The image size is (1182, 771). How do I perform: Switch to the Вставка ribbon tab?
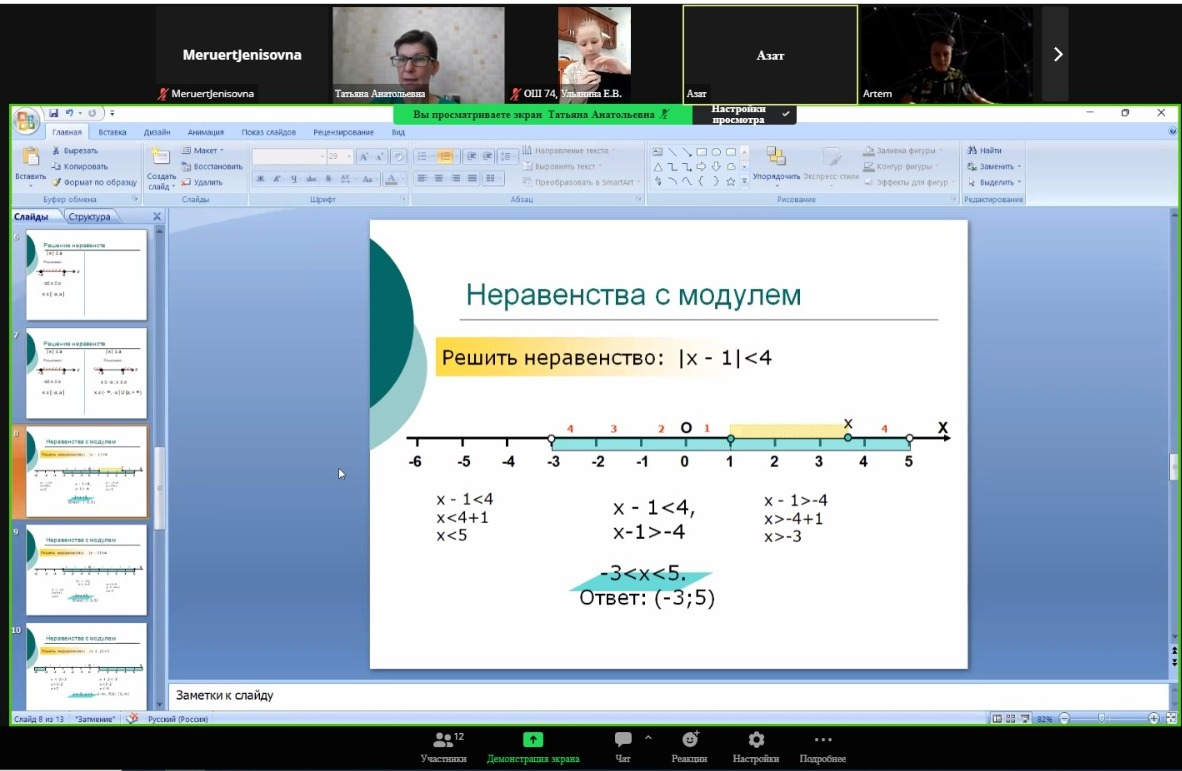coord(112,132)
